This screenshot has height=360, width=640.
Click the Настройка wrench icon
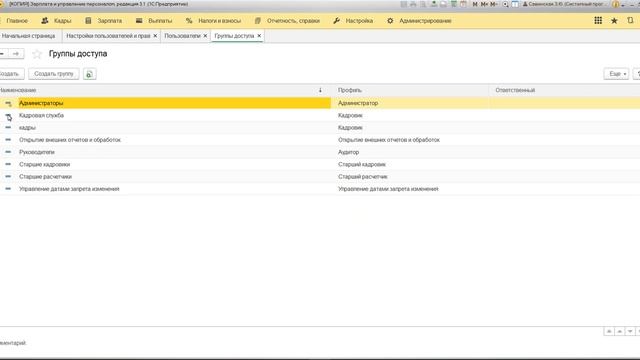pyautogui.click(x=336, y=20)
